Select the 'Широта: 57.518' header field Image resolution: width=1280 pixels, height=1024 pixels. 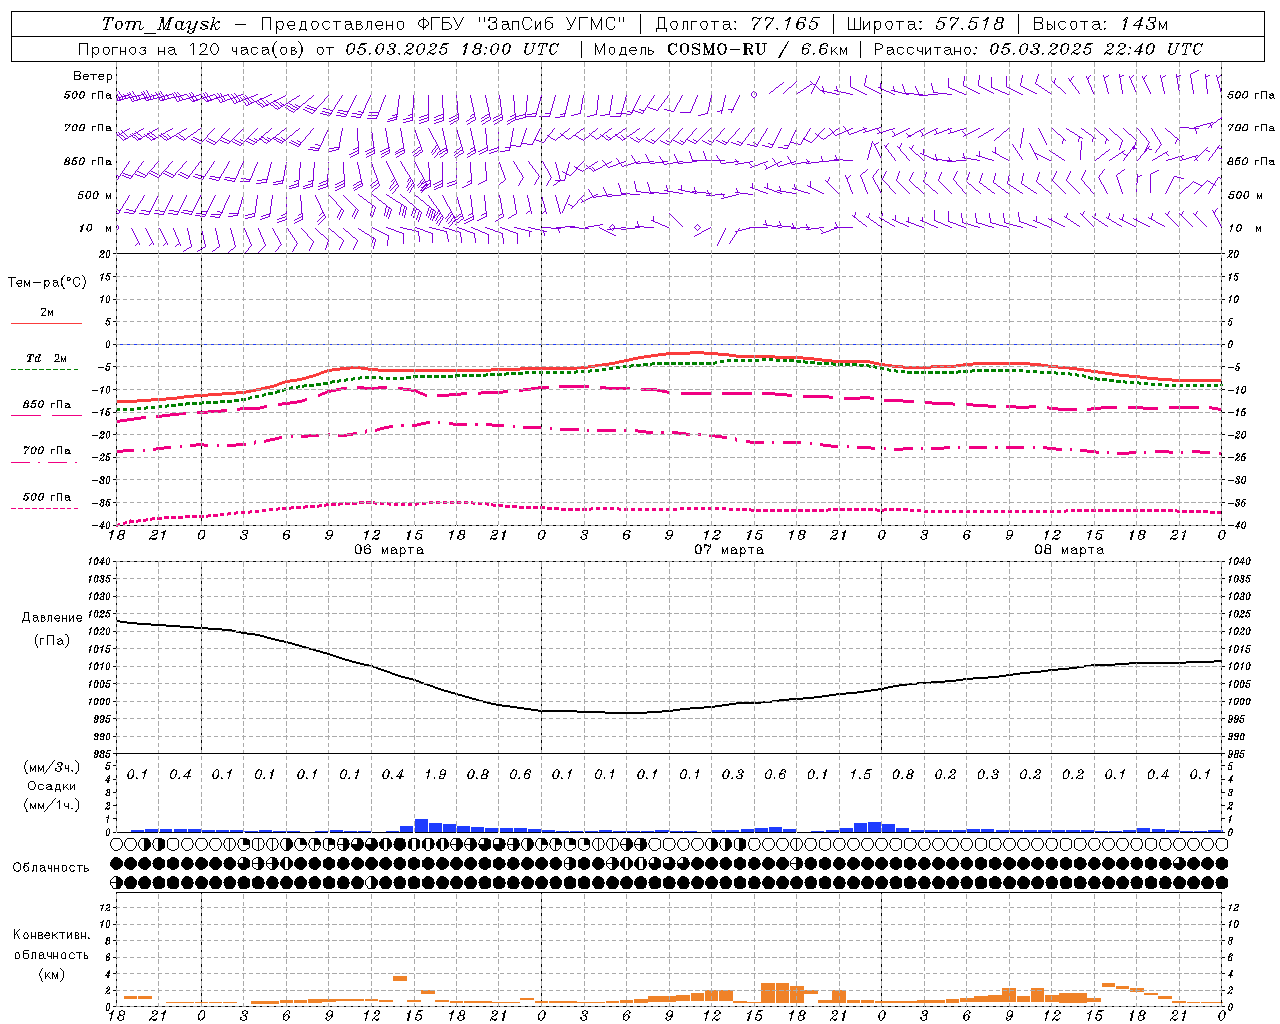click(x=925, y=24)
